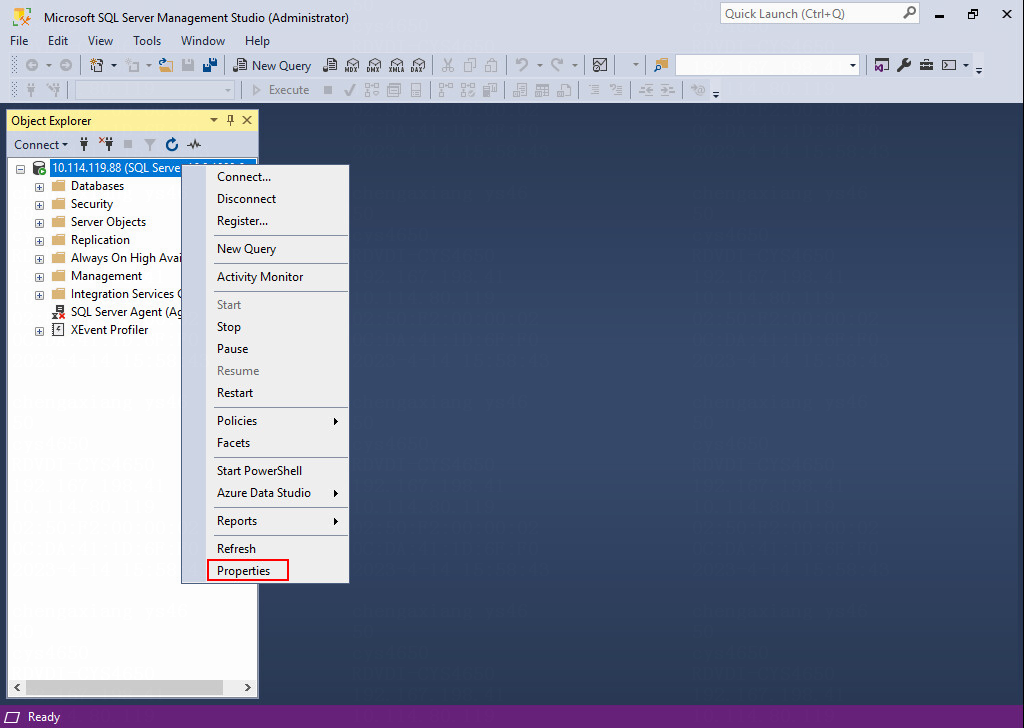1024x728 pixels.
Task: Open the Object Explorer window position dropdown
Action: pyautogui.click(x=214, y=120)
